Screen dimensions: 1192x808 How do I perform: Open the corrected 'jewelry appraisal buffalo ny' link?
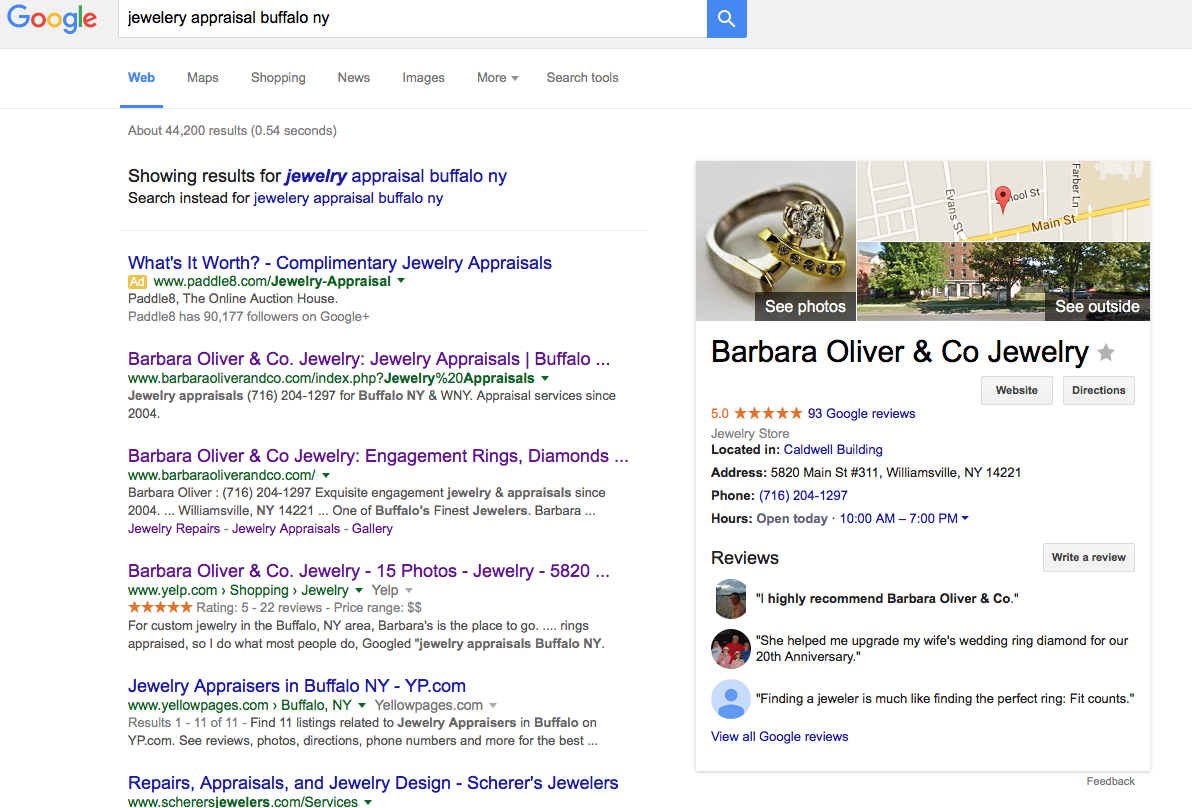396,176
